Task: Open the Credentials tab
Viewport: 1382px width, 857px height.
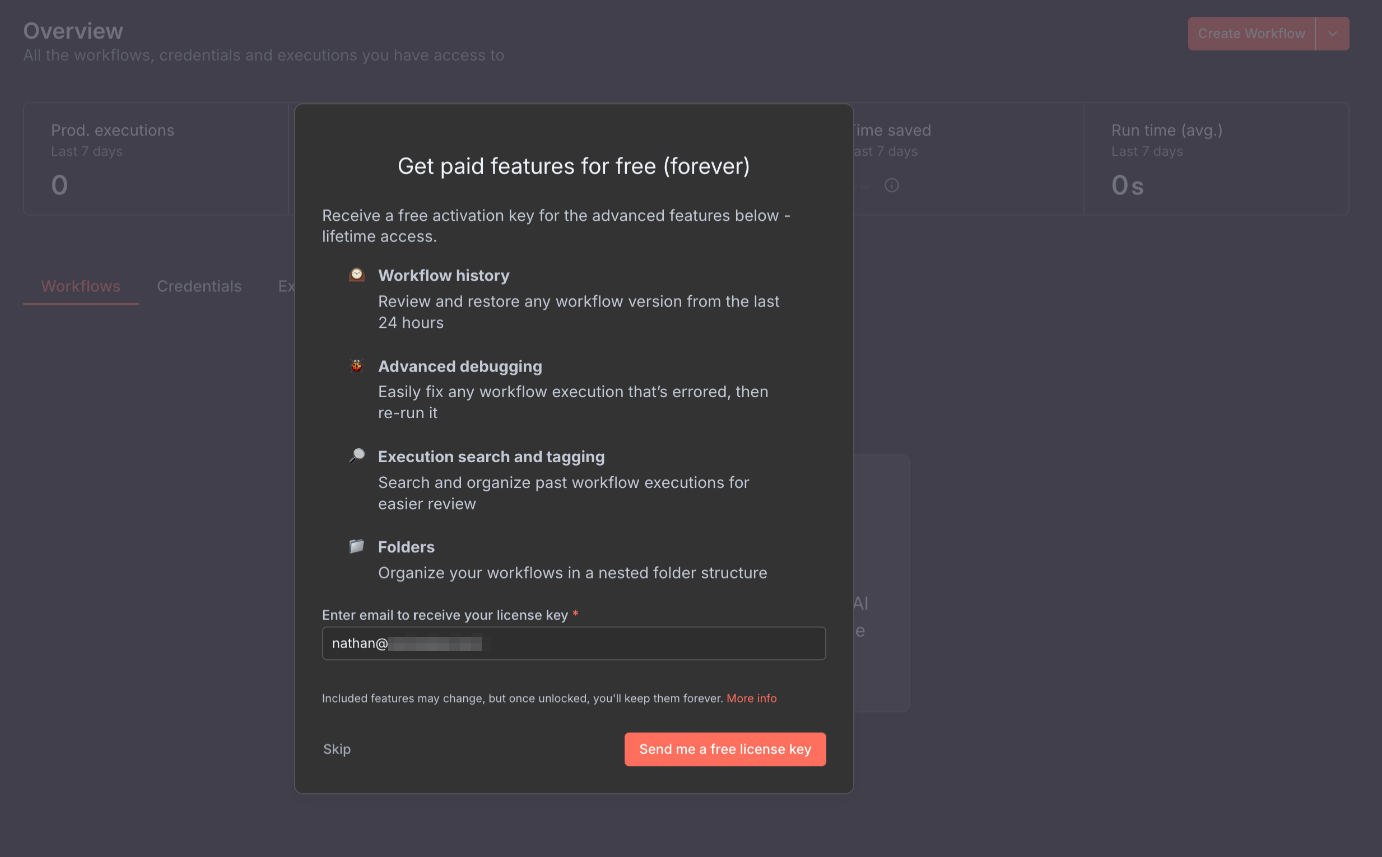Action: click(x=199, y=286)
